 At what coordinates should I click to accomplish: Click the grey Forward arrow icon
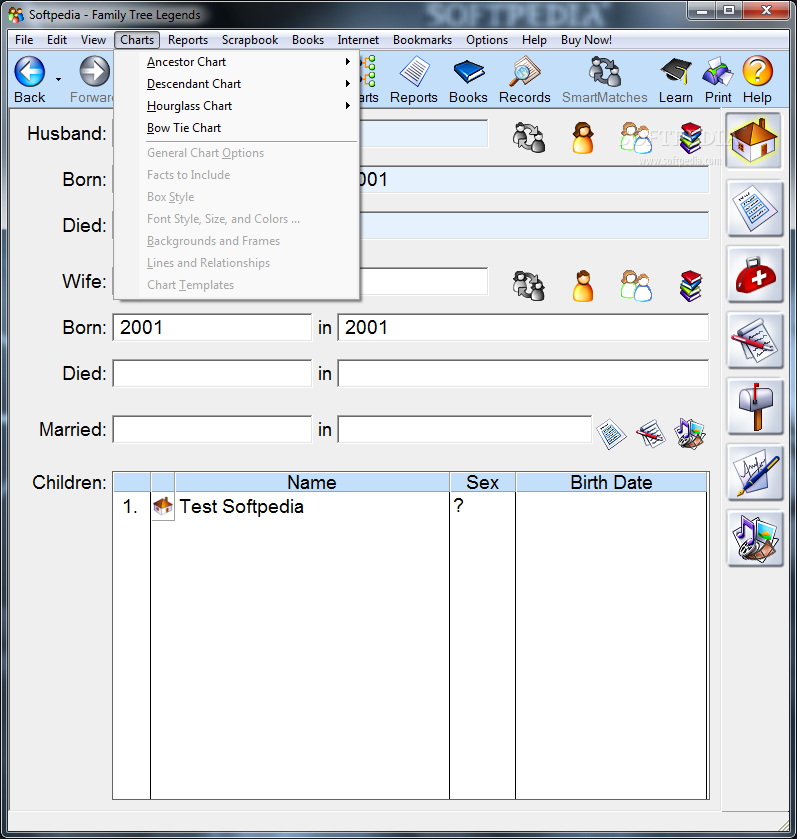pyautogui.click(x=95, y=72)
